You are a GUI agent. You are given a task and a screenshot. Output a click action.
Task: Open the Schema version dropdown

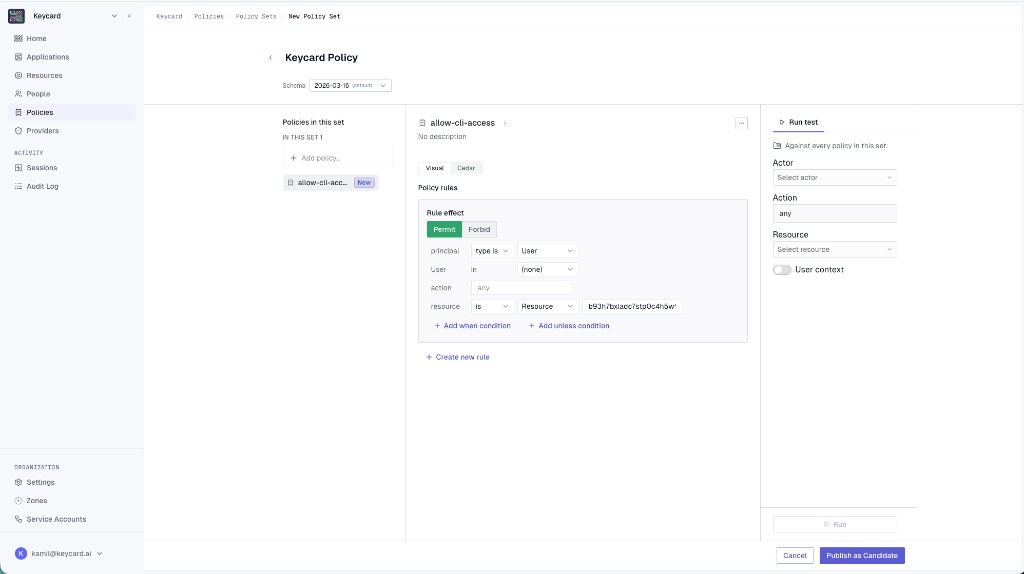350,86
